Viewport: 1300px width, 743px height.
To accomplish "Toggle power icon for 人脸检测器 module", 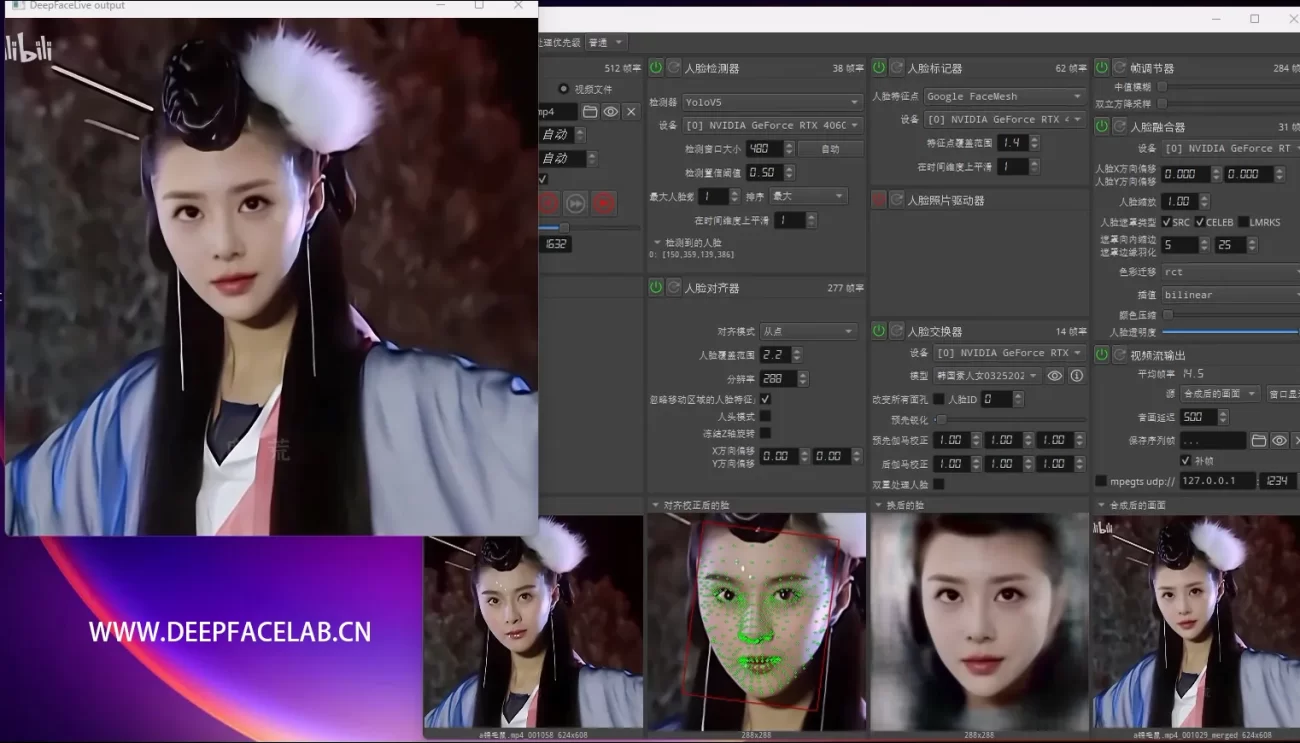I will click(656, 67).
